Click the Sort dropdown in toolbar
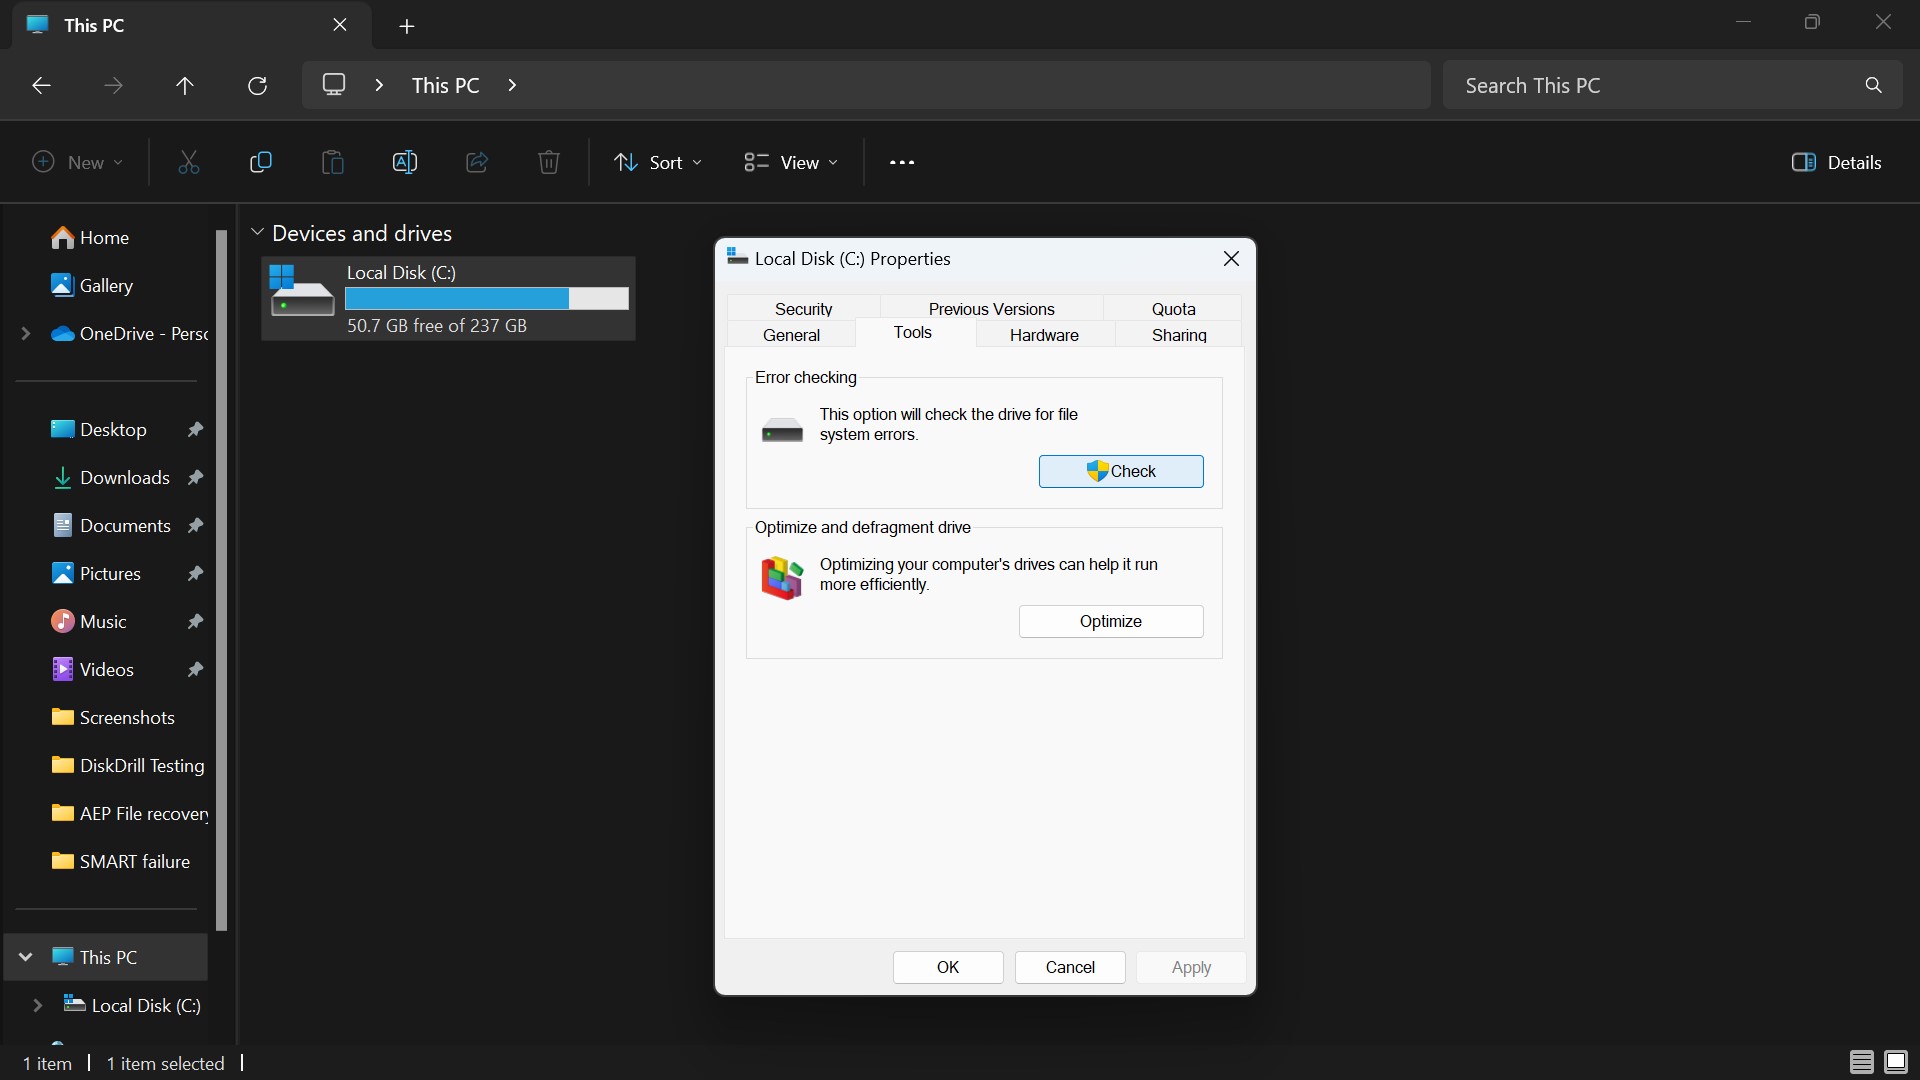Screen dimensions: 1920x1080 click(657, 161)
